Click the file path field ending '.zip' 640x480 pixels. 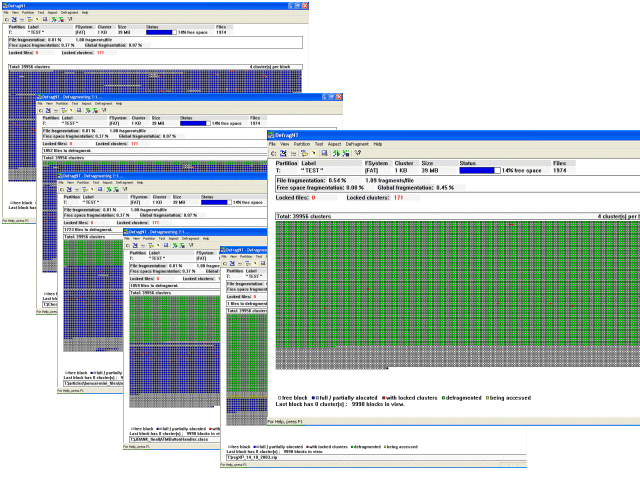(376, 458)
